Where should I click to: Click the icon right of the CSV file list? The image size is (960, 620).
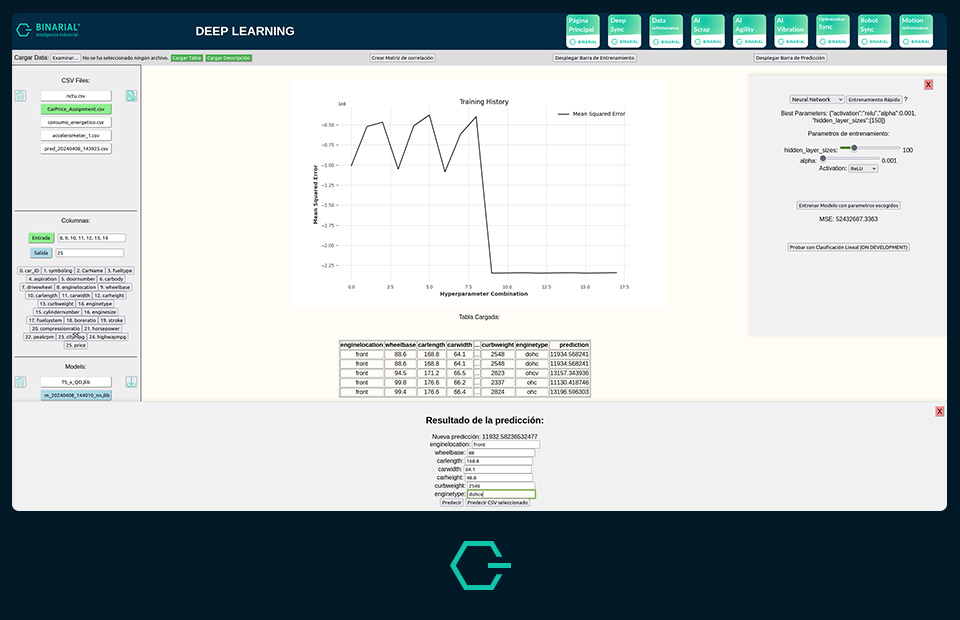click(131, 96)
